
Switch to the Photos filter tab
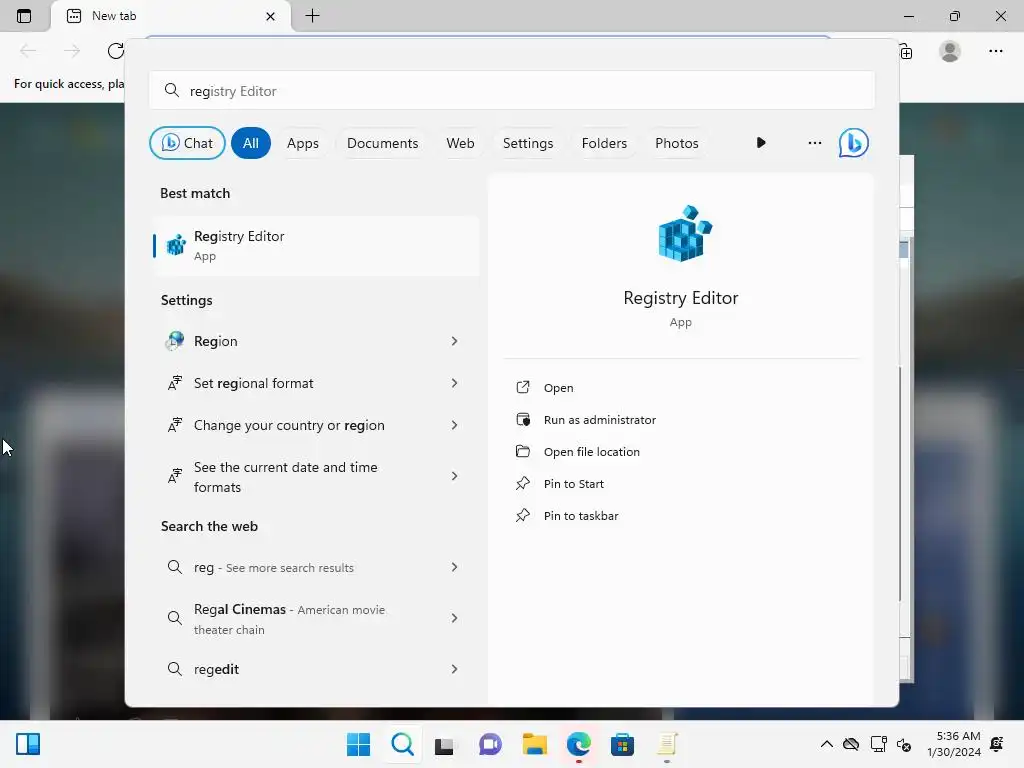(x=677, y=143)
